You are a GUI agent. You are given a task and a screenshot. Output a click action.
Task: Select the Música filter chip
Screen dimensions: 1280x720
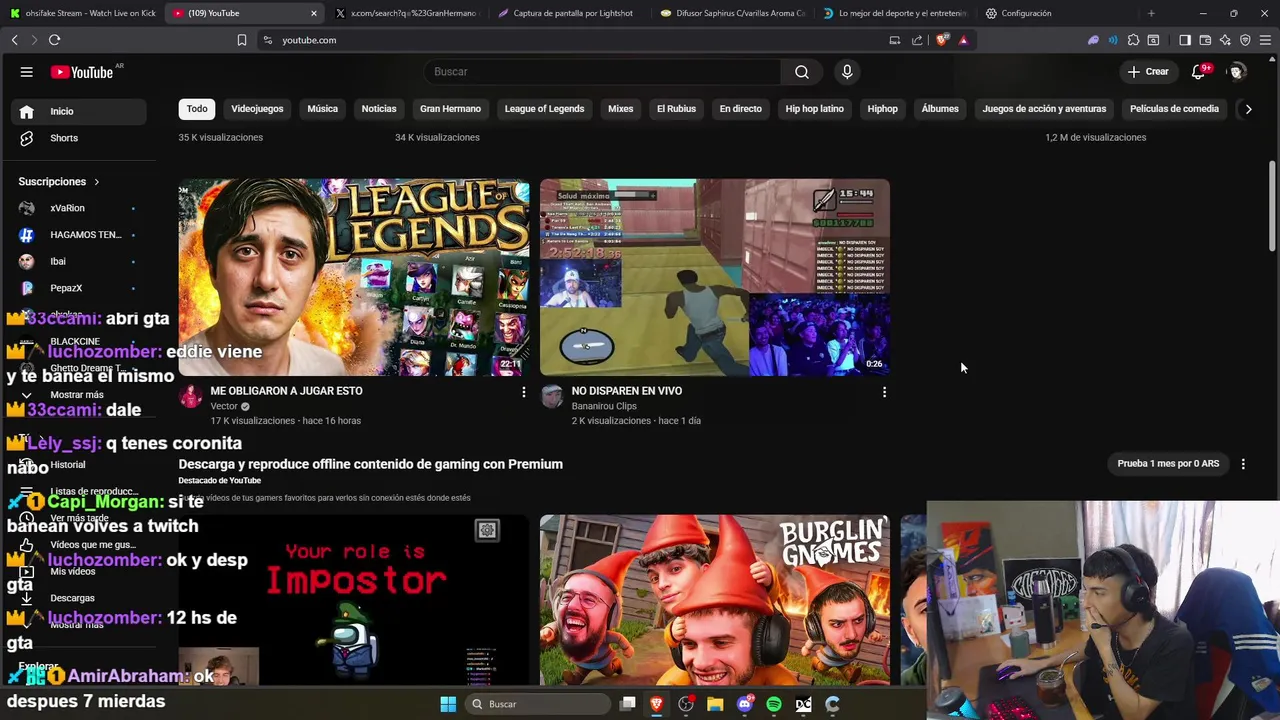coord(322,109)
